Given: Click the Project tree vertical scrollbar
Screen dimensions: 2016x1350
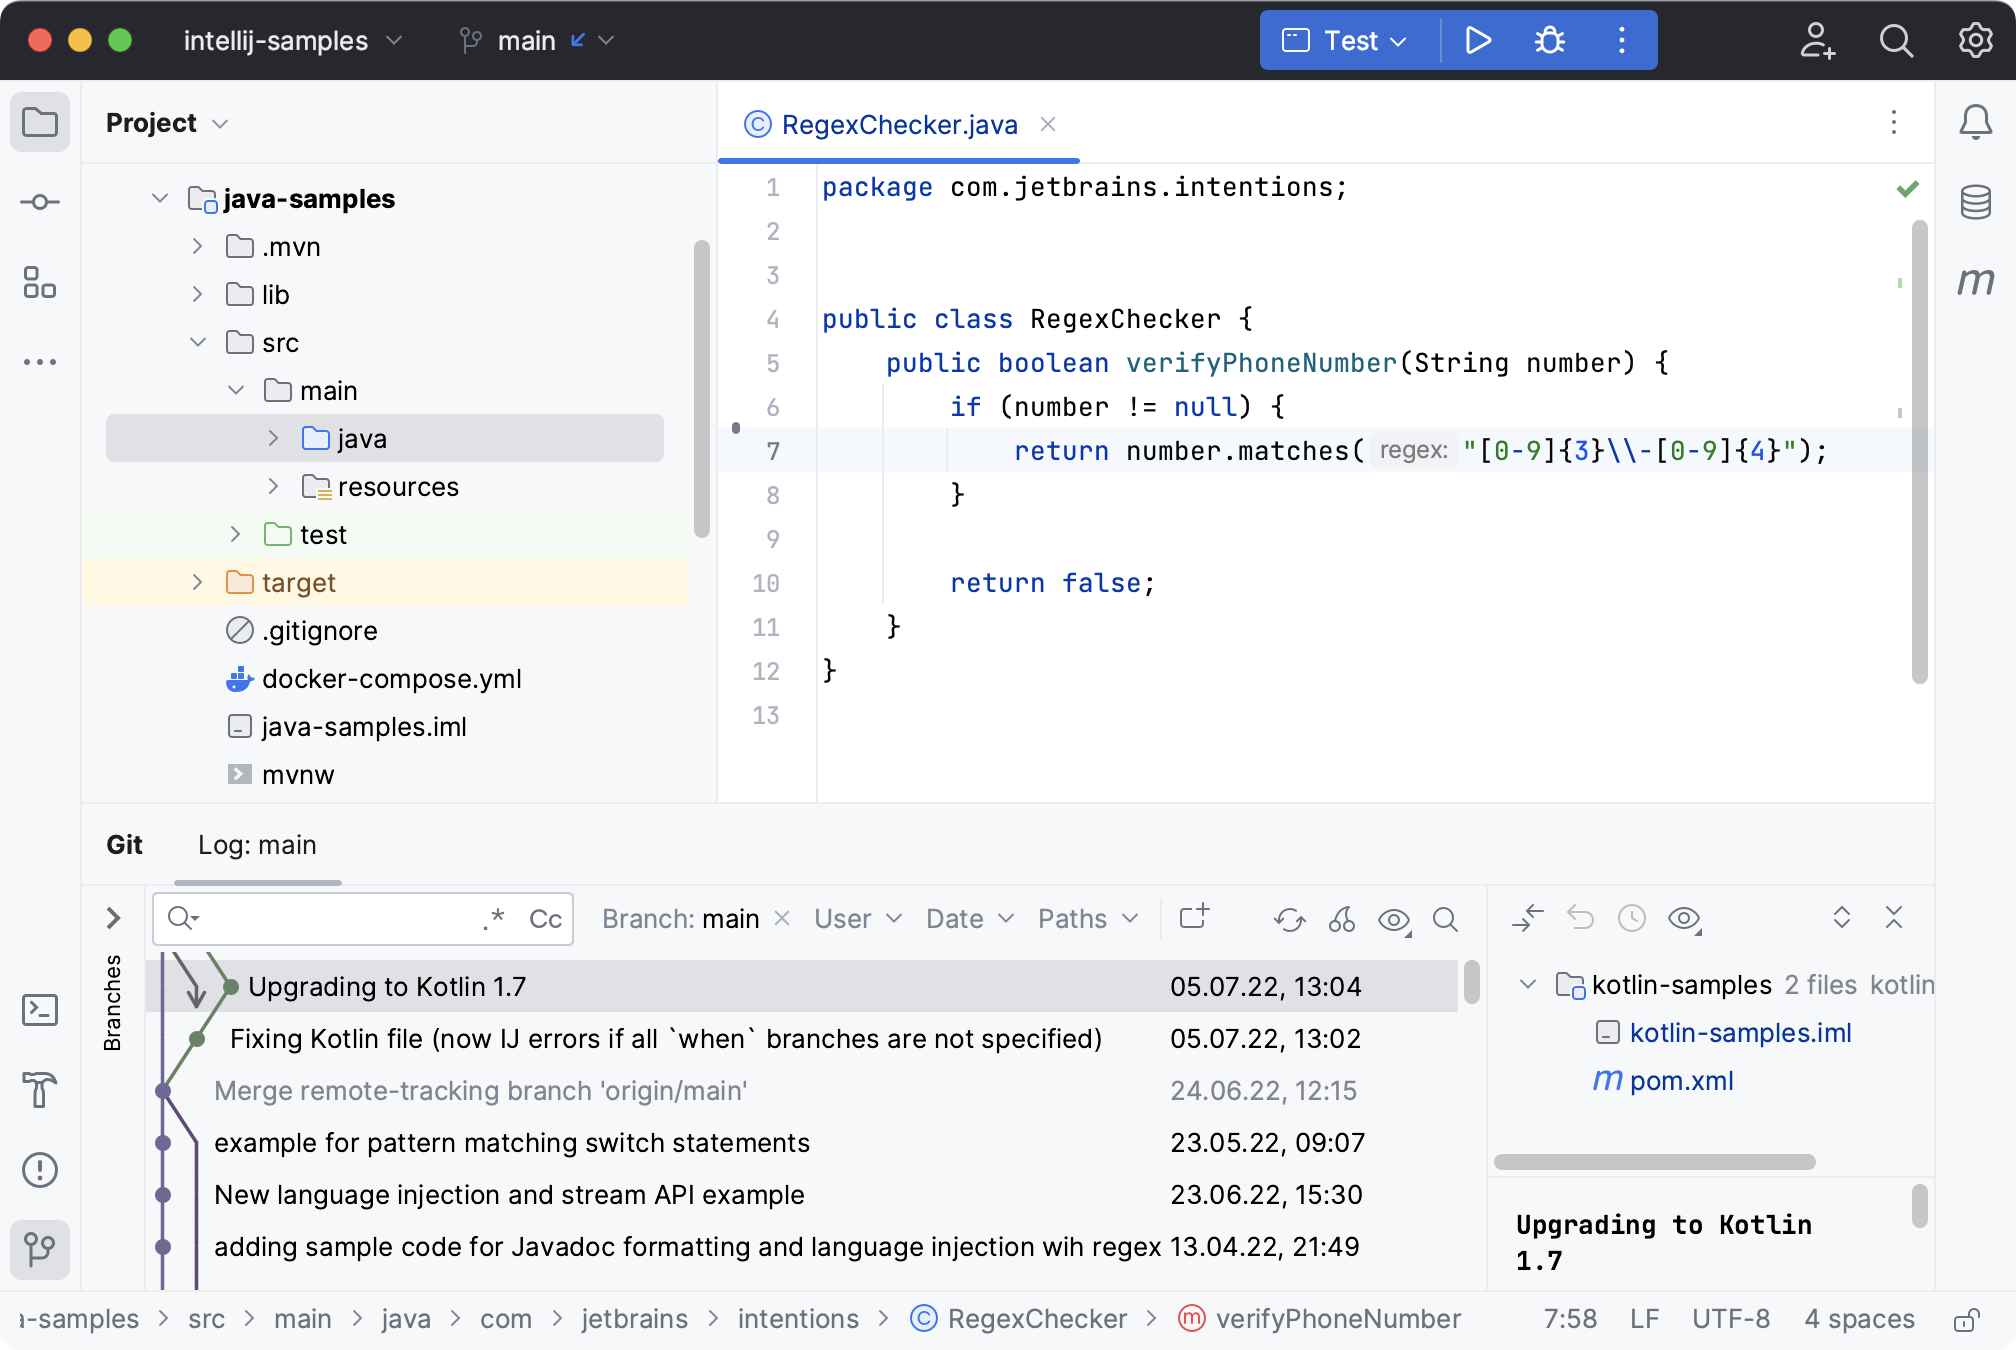Looking at the screenshot, I should [x=702, y=388].
